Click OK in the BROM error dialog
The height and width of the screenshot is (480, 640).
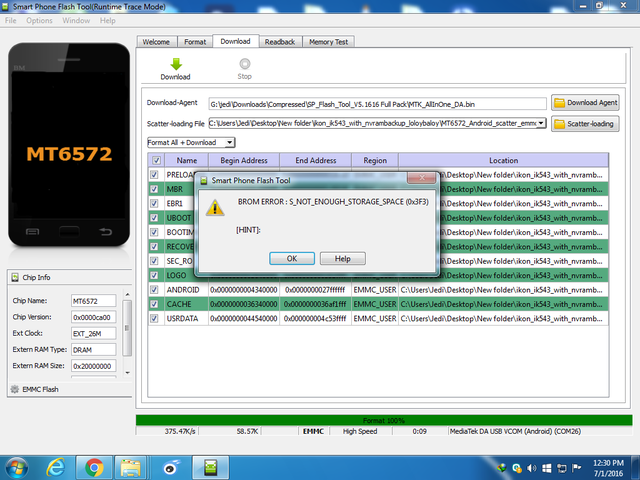coord(292,258)
